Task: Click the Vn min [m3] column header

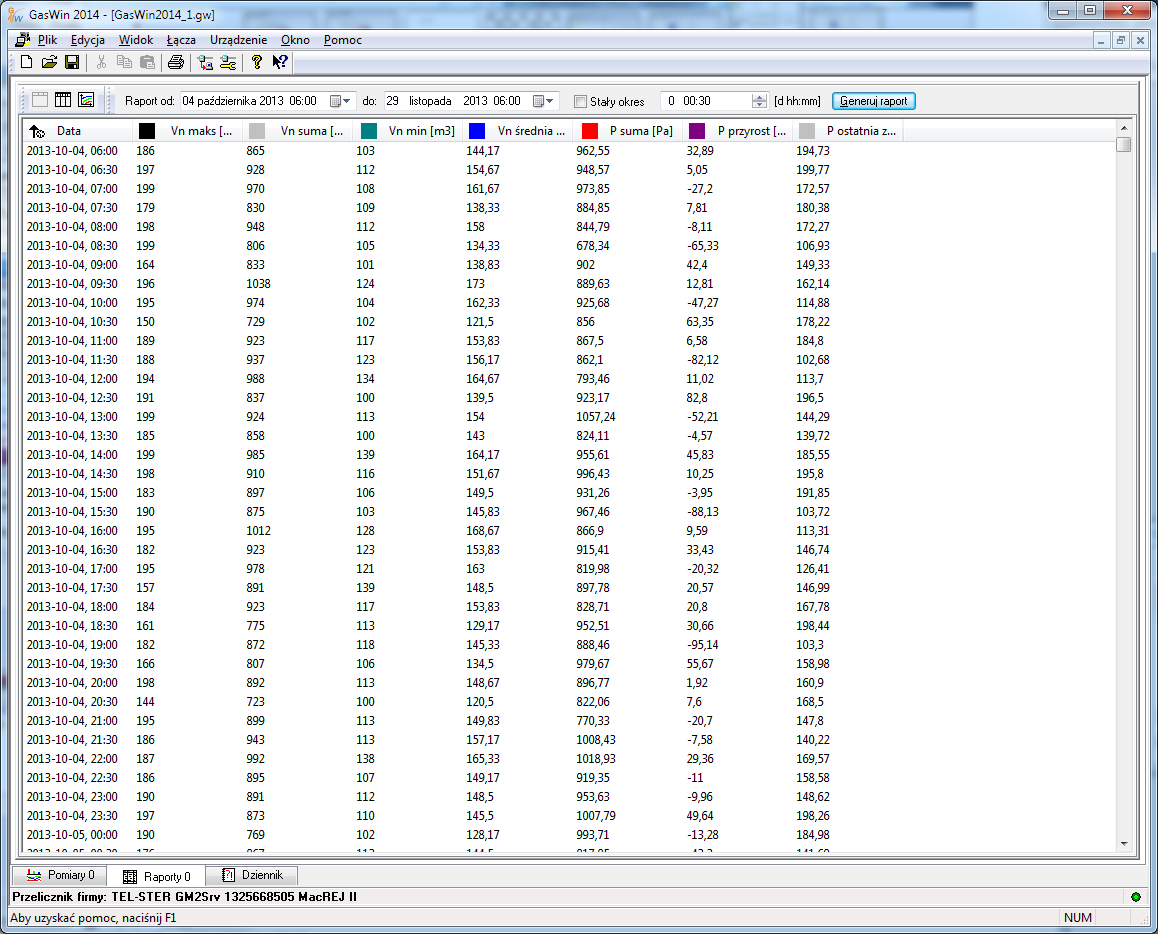Action: pos(408,131)
